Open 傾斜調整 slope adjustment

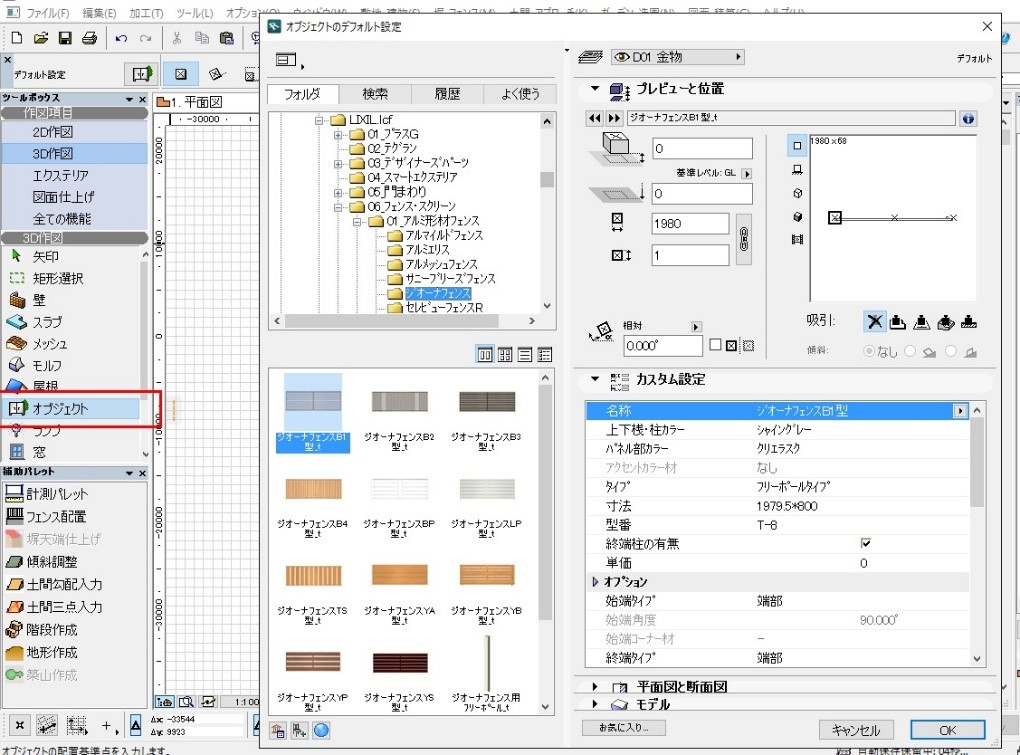42,562
